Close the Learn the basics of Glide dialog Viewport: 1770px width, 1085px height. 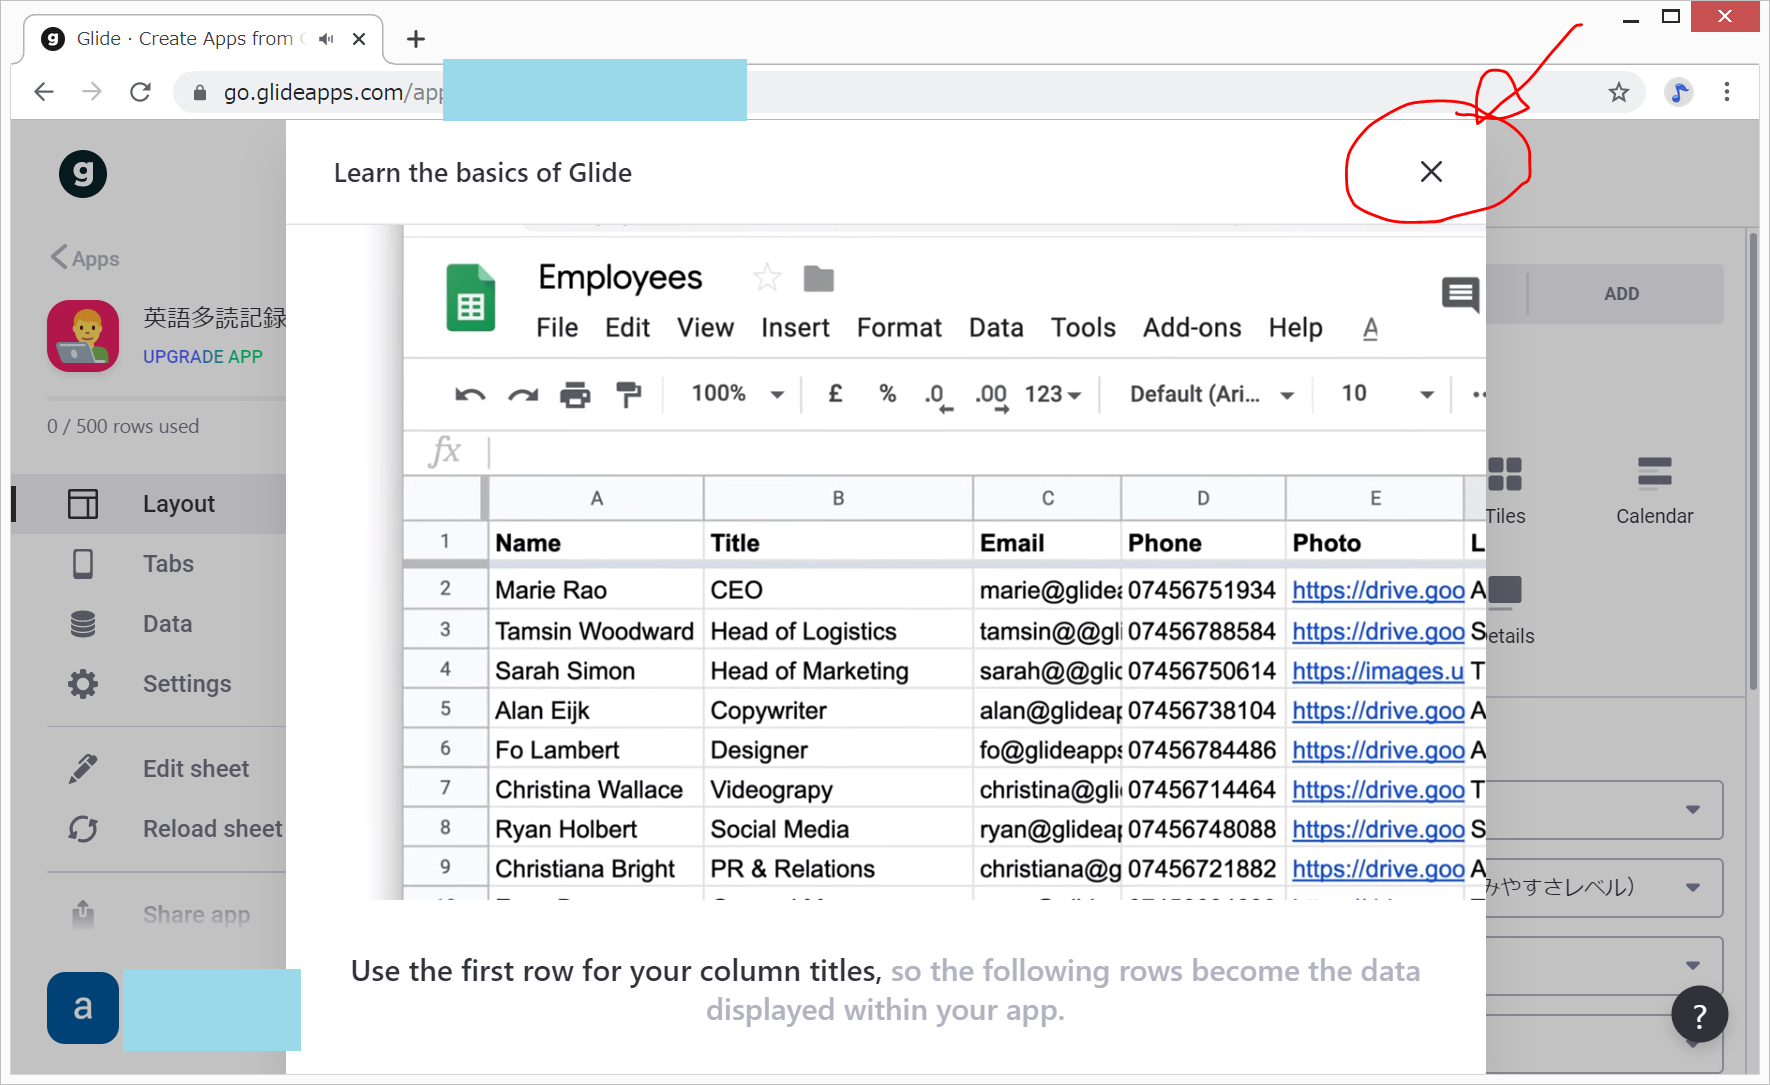click(x=1431, y=172)
